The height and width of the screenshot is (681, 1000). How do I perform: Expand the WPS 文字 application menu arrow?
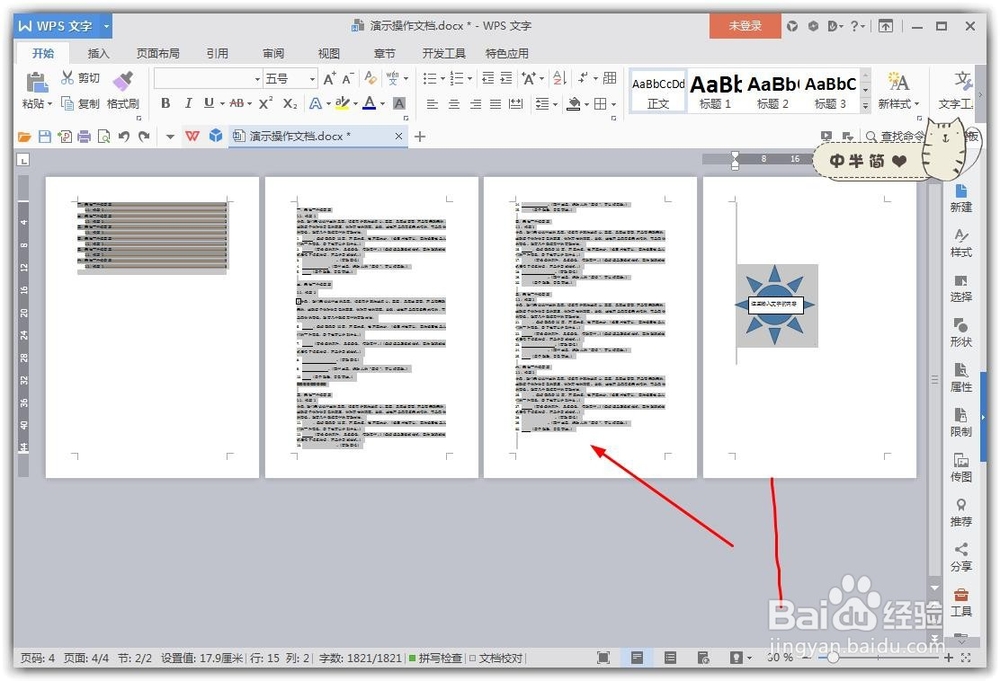tap(106, 26)
